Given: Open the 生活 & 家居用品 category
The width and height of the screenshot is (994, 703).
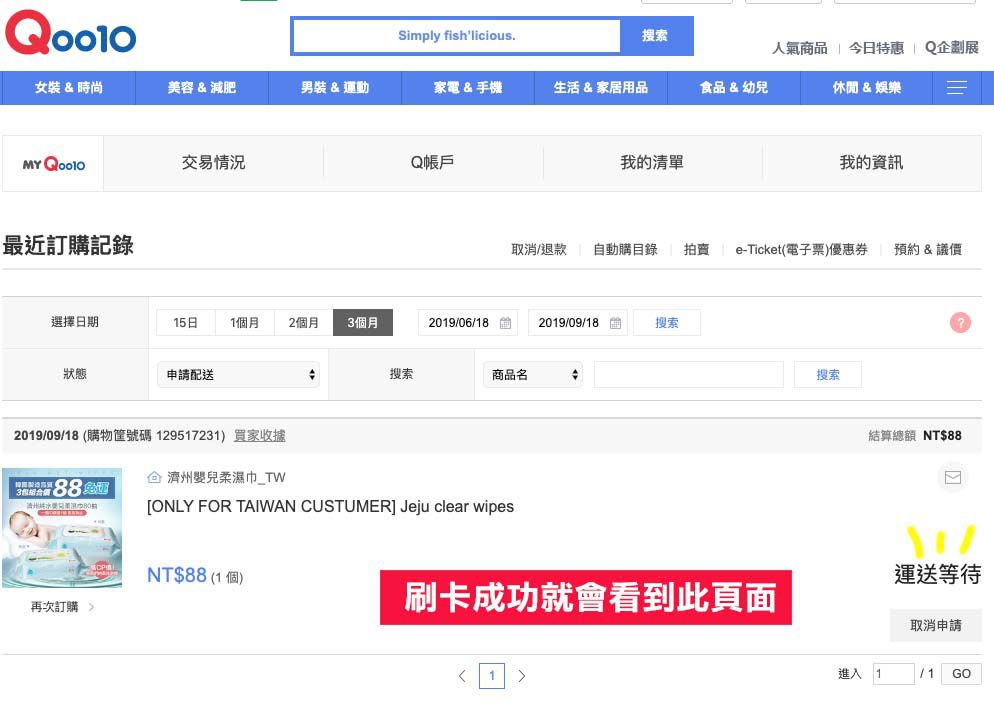Looking at the screenshot, I should [x=601, y=87].
